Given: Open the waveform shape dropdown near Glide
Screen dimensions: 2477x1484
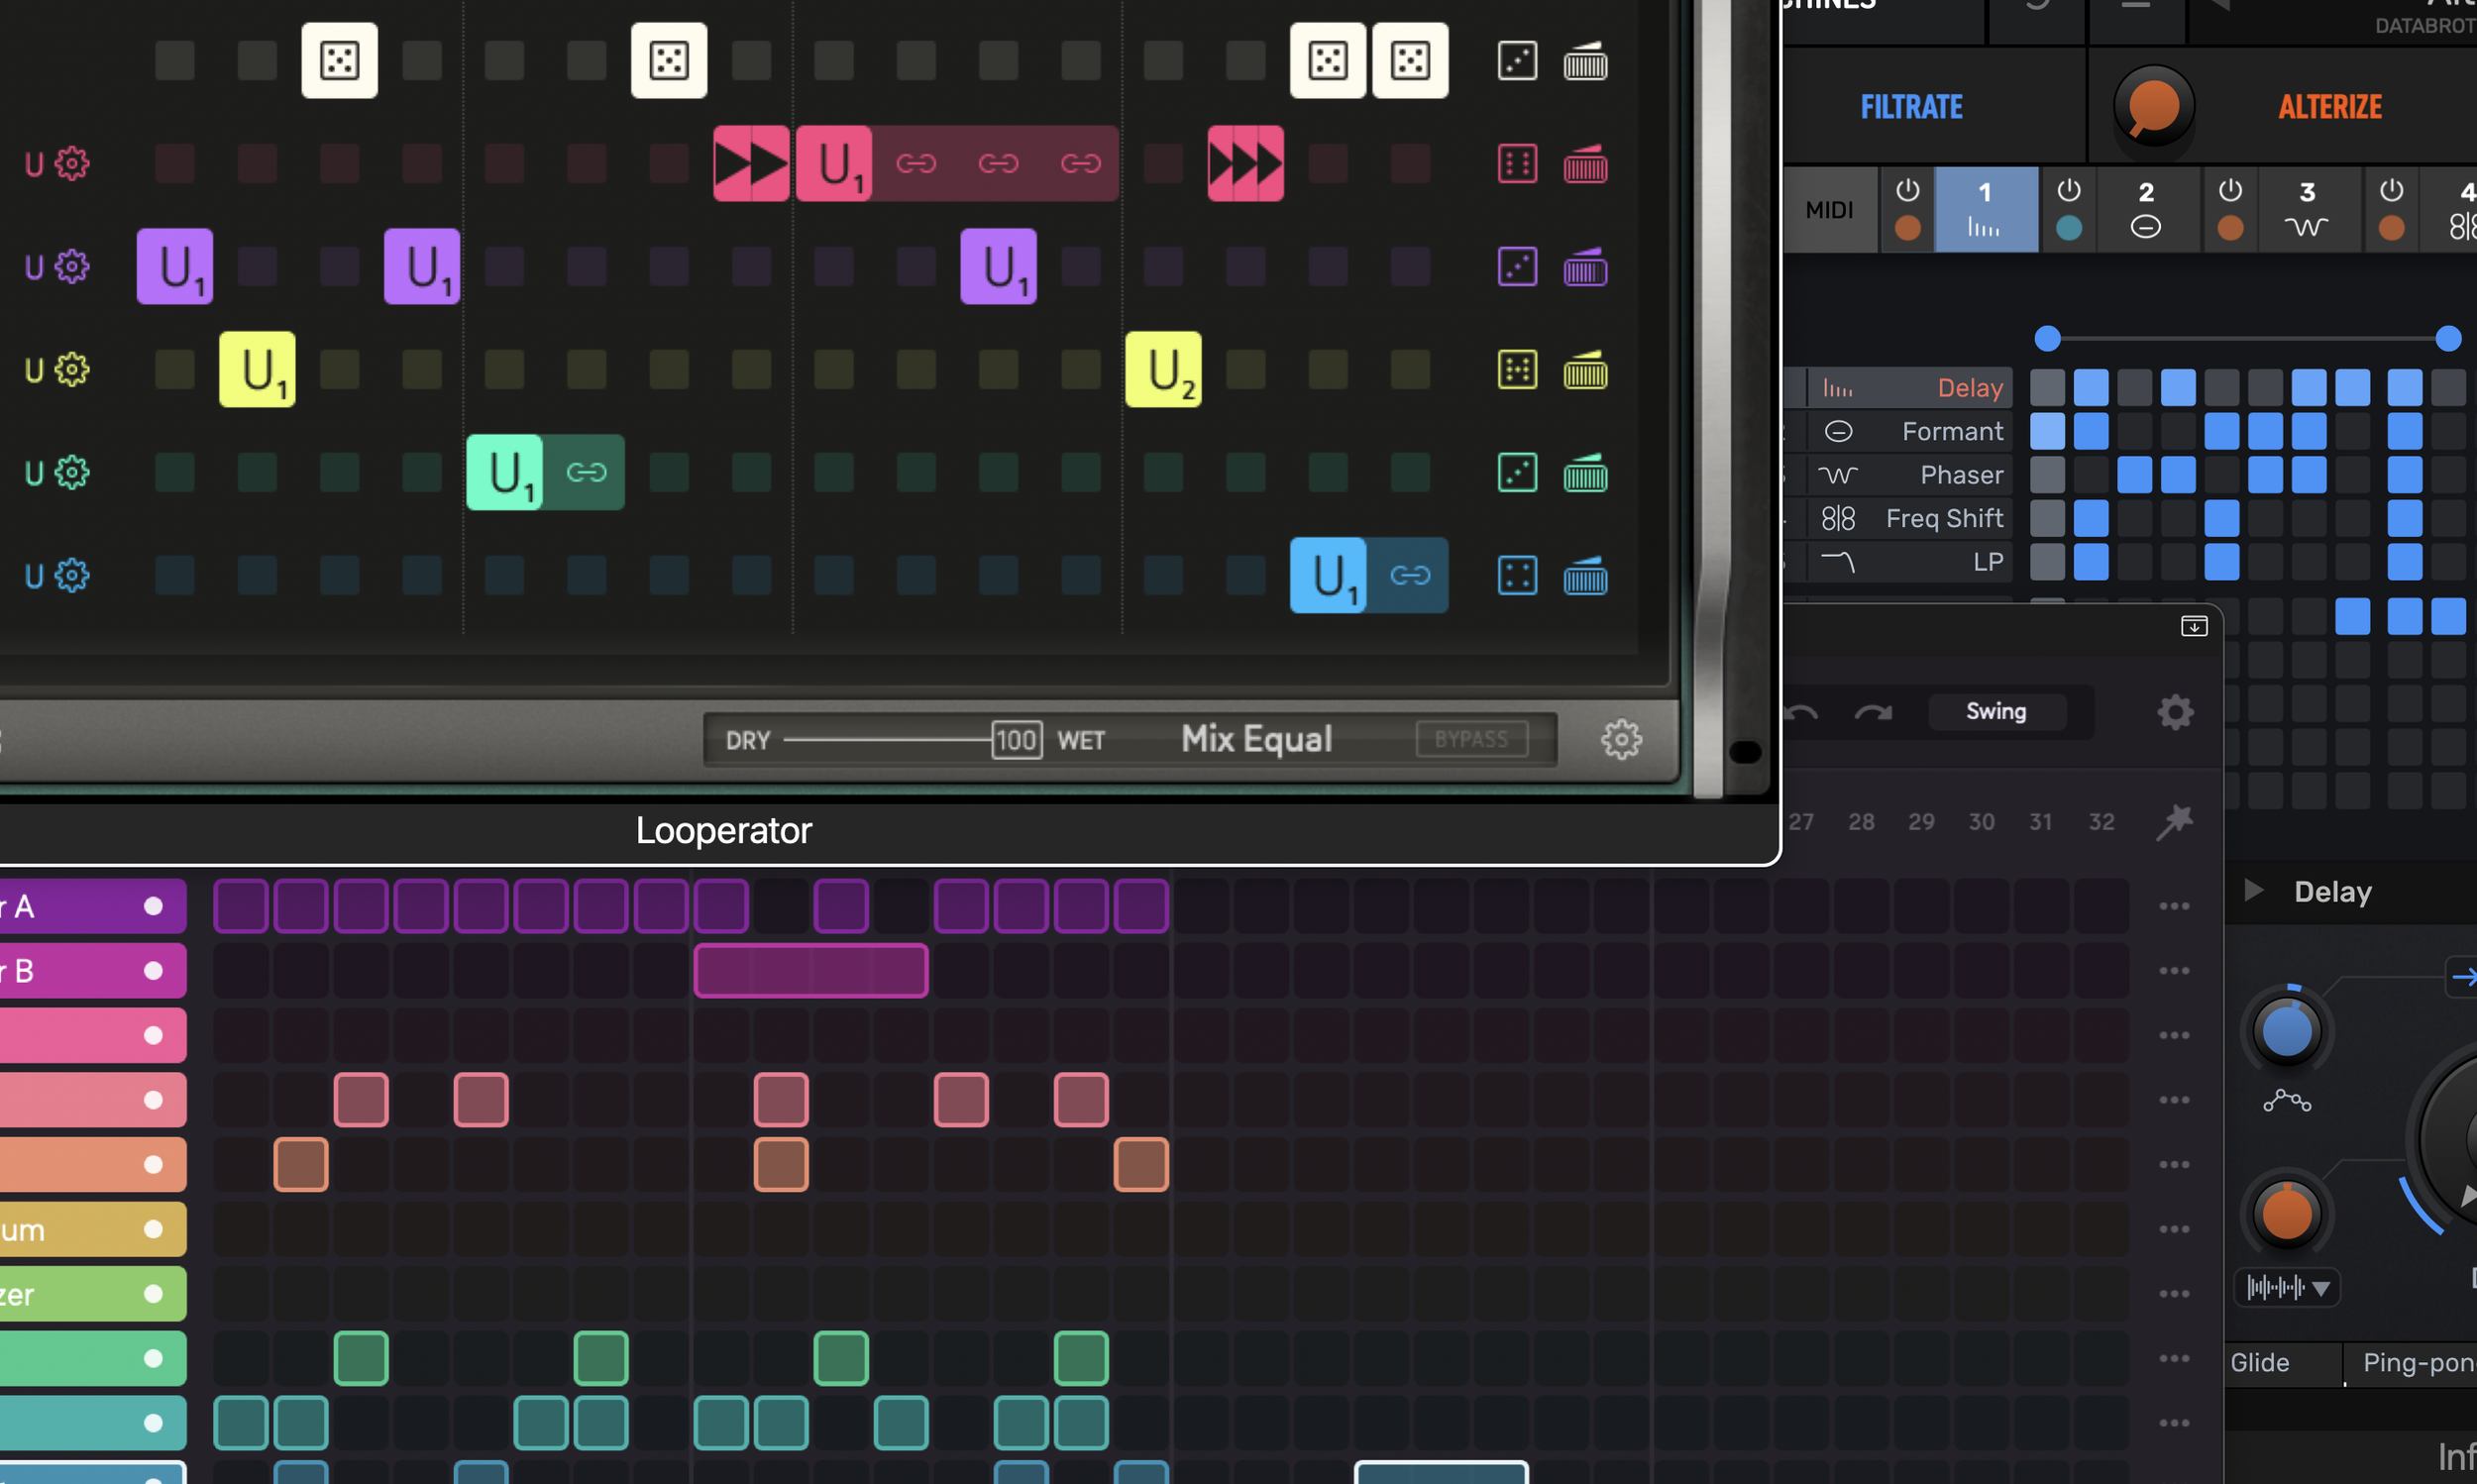Looking at the screenshot, I should 2287,1288.
